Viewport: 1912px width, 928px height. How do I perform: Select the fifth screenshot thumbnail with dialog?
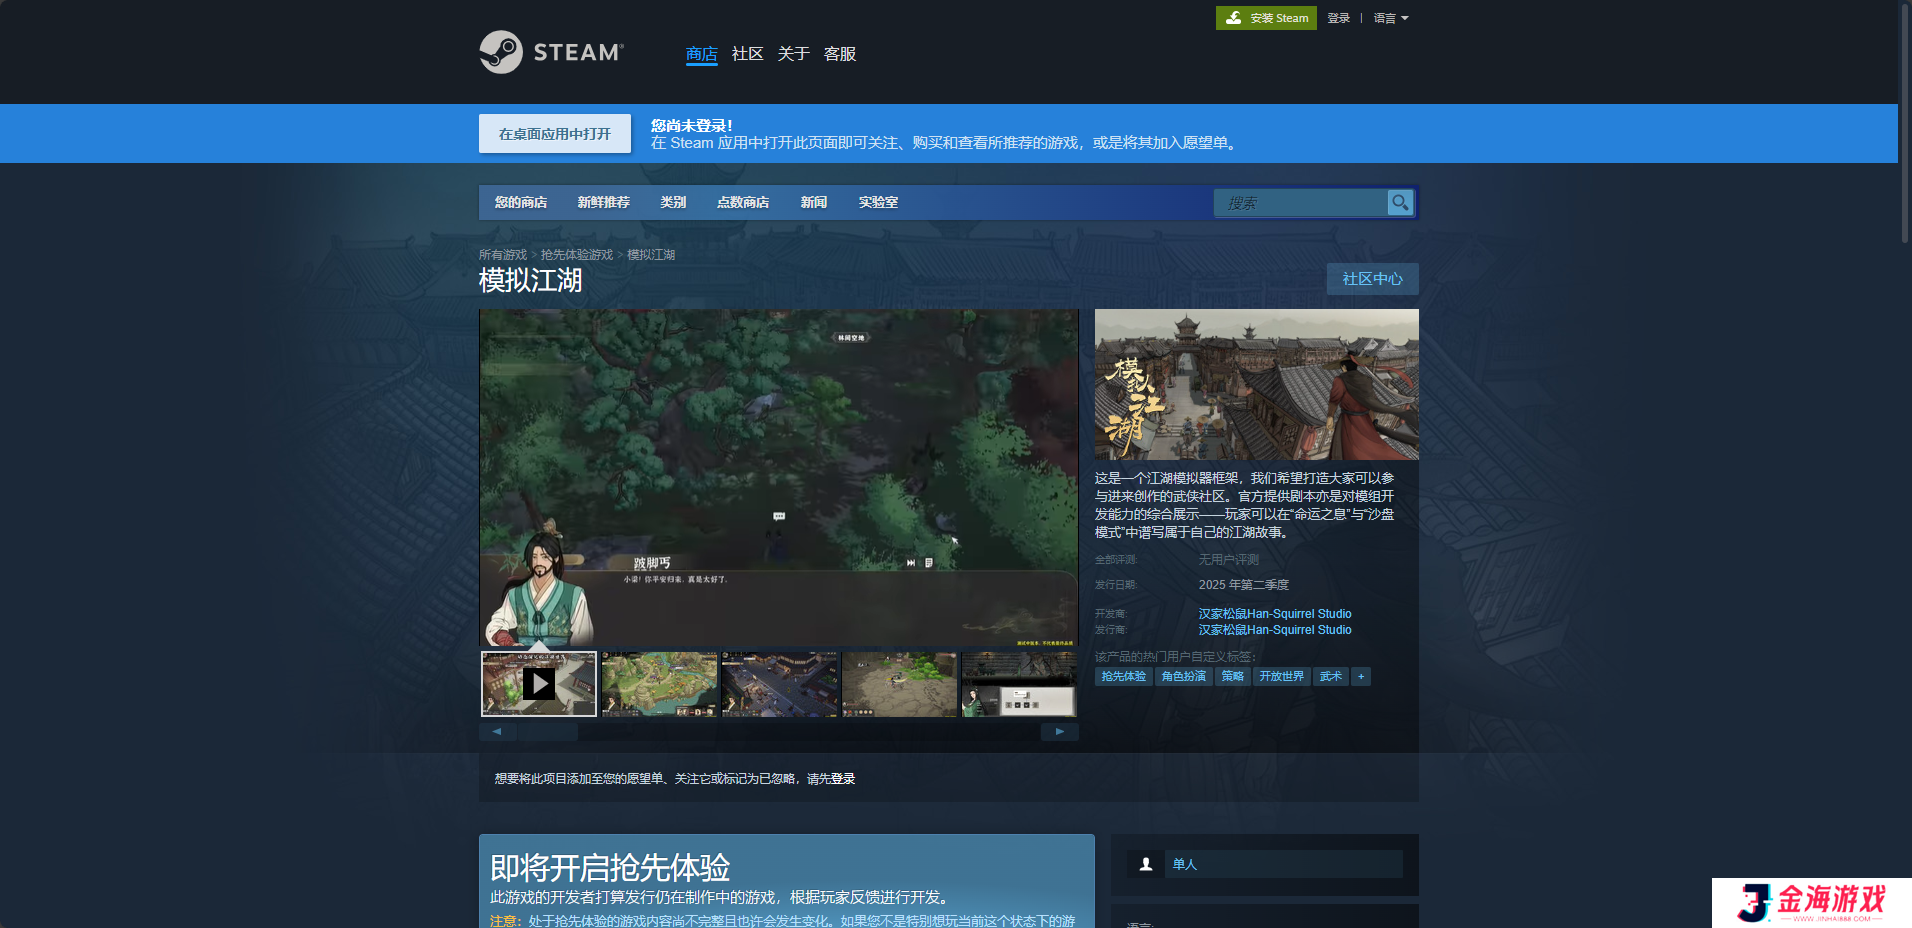tap(1019, 684)
